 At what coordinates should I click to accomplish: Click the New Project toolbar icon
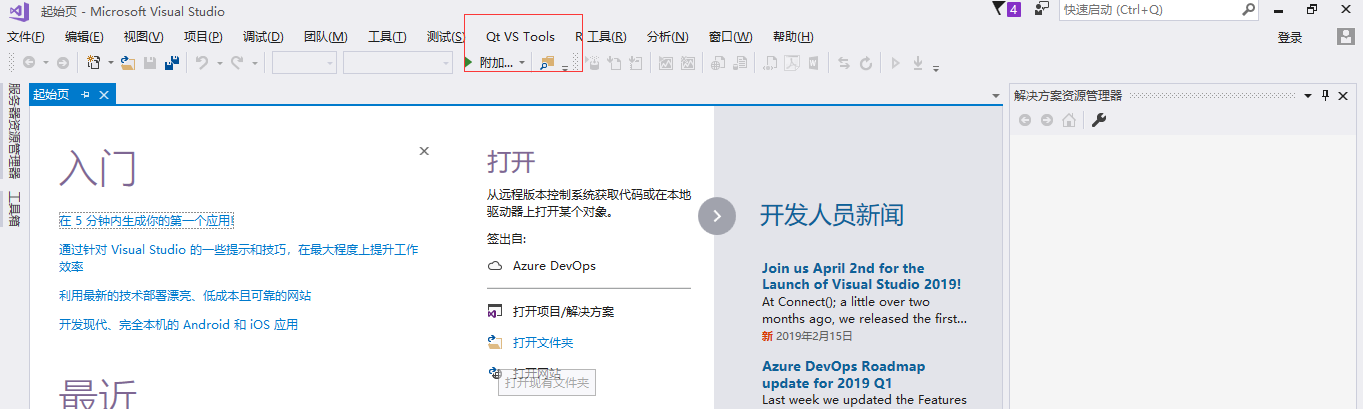click(94, 63)
